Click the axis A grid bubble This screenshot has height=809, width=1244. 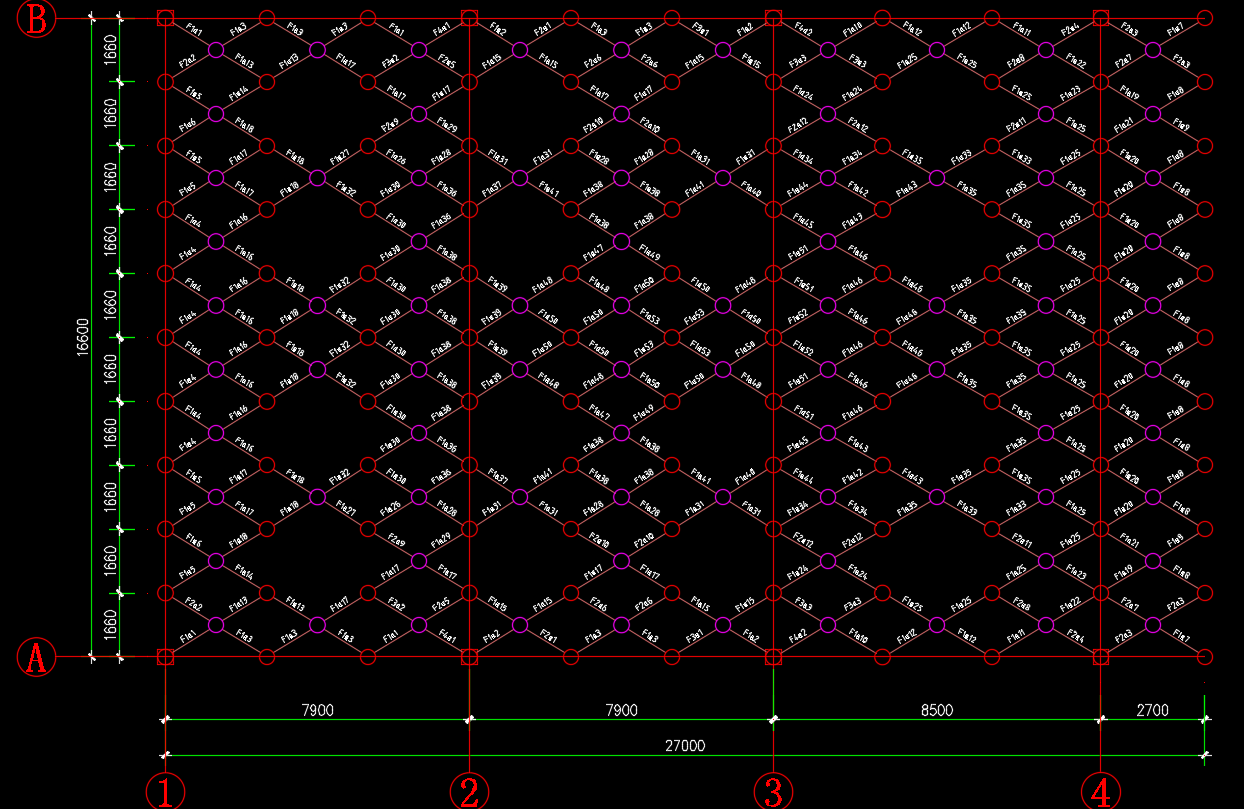pos(37,657)
